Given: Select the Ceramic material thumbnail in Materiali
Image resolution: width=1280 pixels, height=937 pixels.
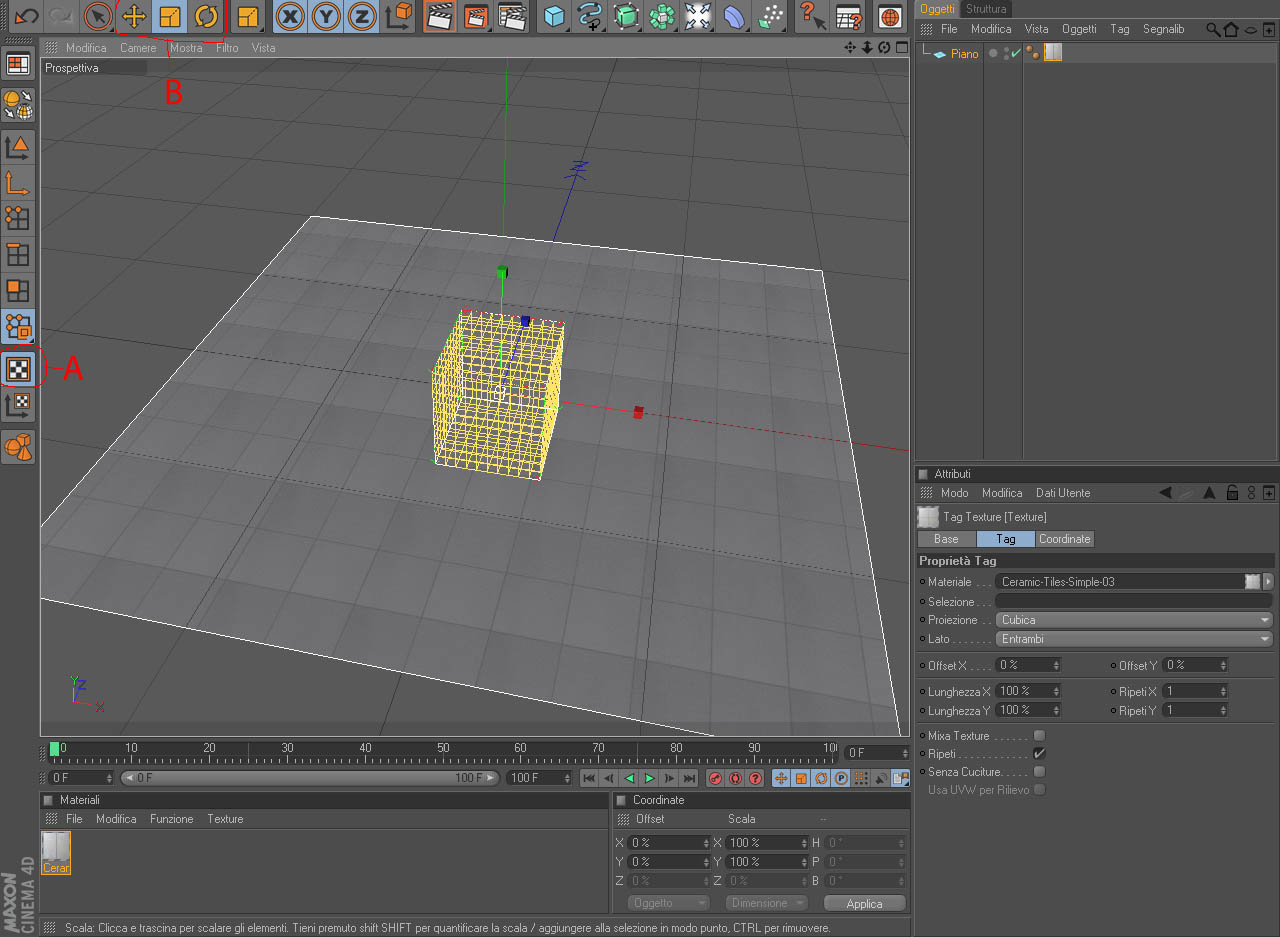Looking at the screenshot, I should (56, 851).
